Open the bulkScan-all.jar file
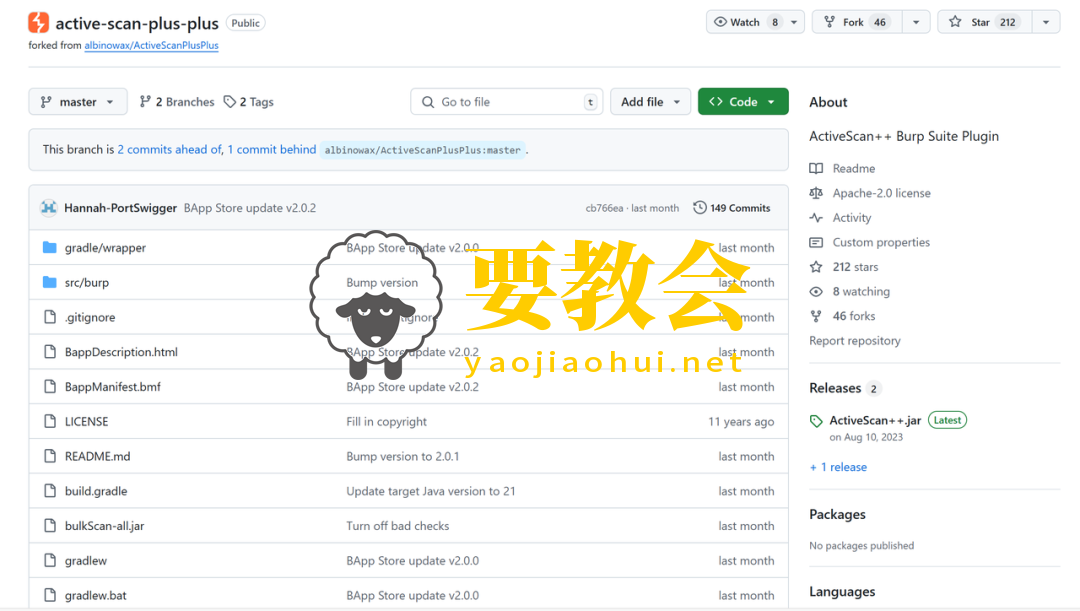The image size is (1080, 611). 105,526
